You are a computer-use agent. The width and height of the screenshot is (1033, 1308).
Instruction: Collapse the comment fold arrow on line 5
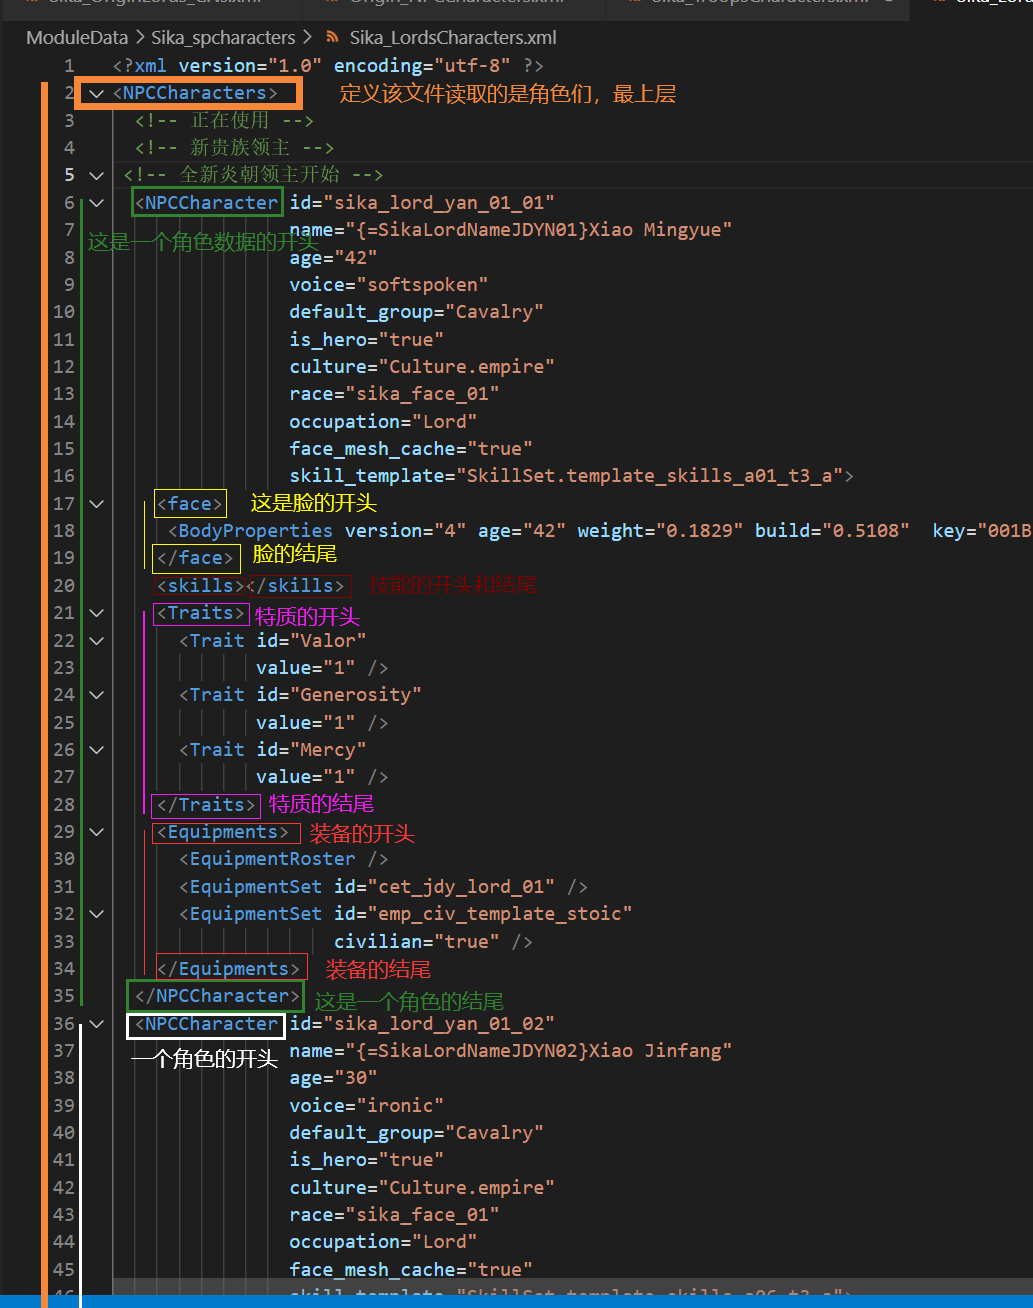(96, 175)
